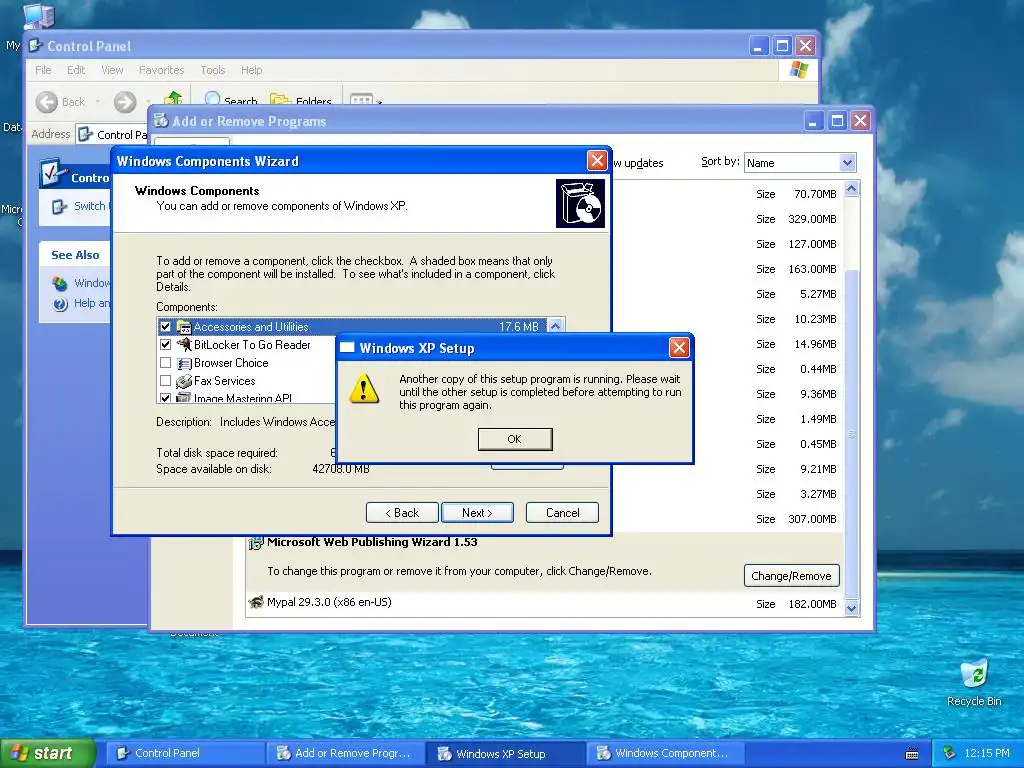Click Folders in Control Panel toolbar
The height and width of the screenshot is (768, 1024).
pyautogui.click(x=301, y=100)
